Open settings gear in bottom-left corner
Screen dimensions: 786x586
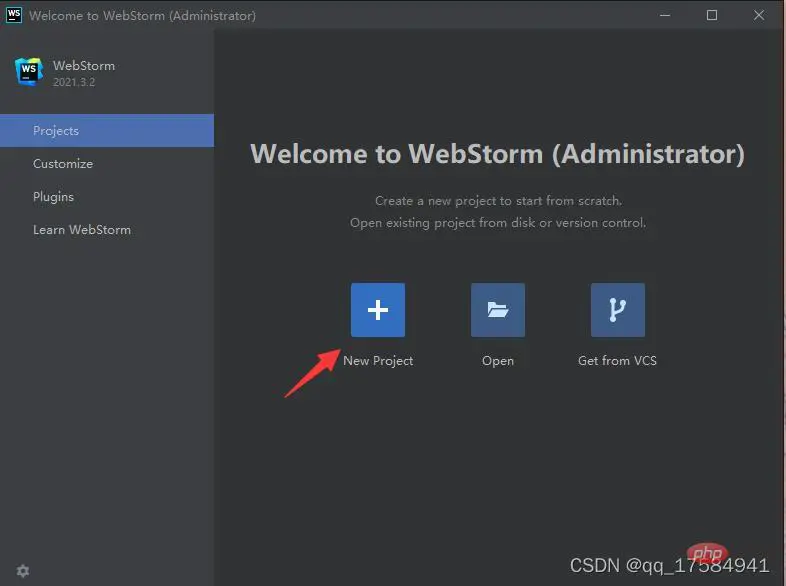click(23, 570)
